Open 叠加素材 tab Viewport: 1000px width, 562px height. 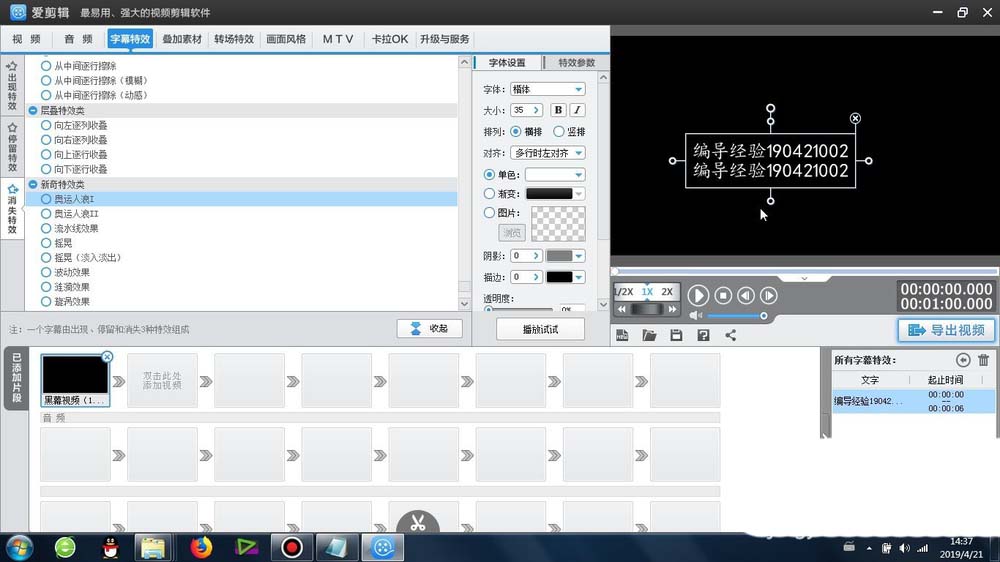pos(182,39)
